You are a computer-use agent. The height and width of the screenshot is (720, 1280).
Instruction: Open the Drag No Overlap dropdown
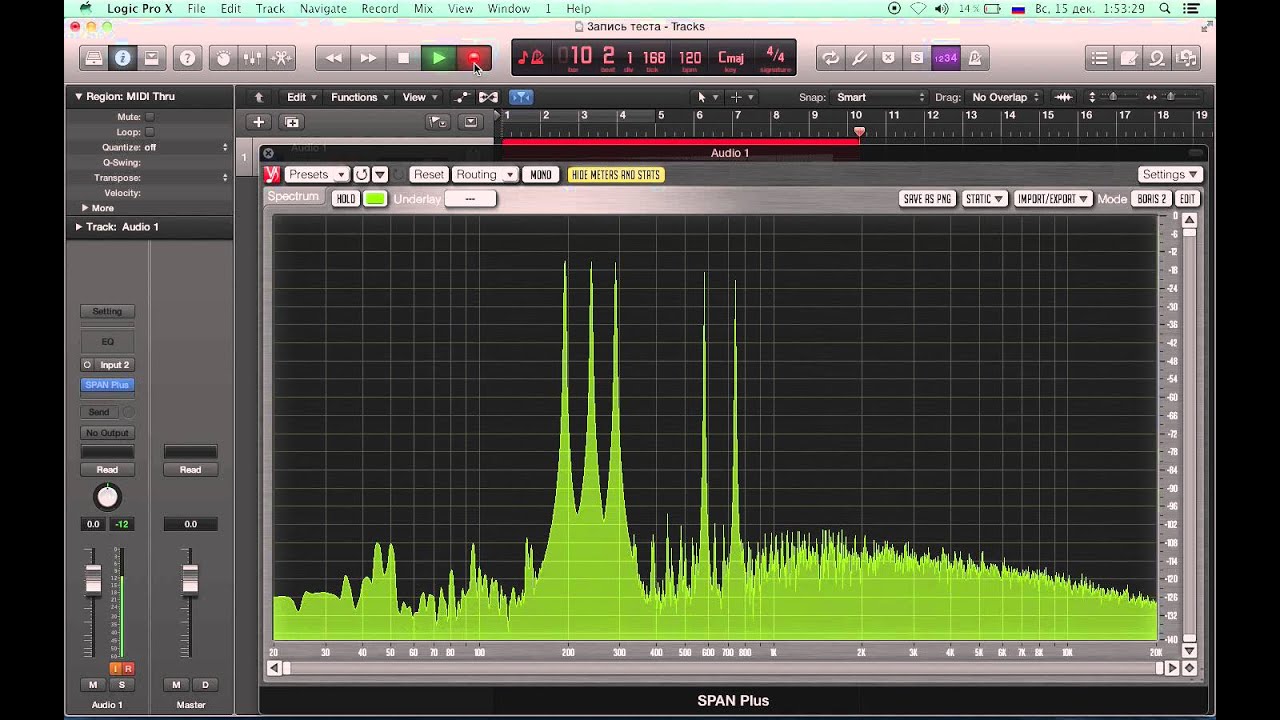coord(1006,97)
